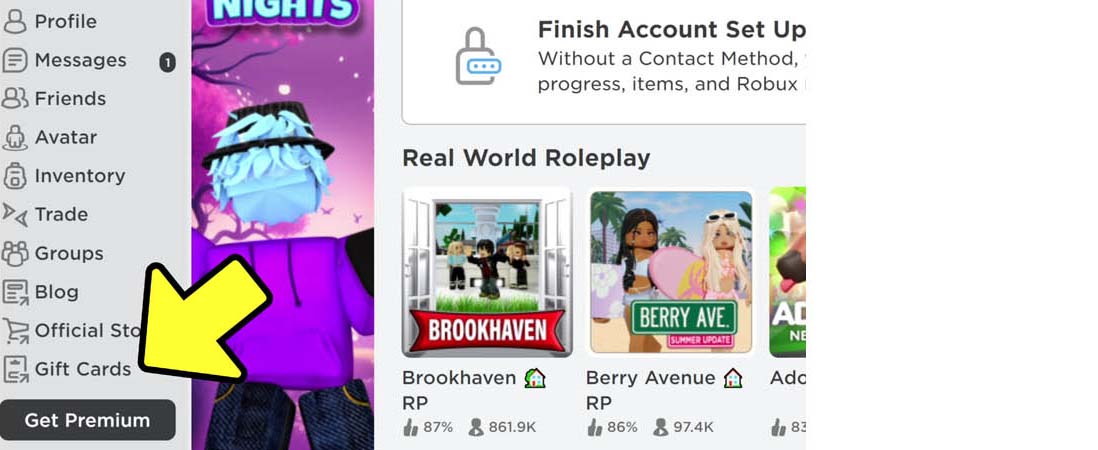Open the Profile person icon
This screenshot has height=450, width=1098.
click(x=14, y=21)
